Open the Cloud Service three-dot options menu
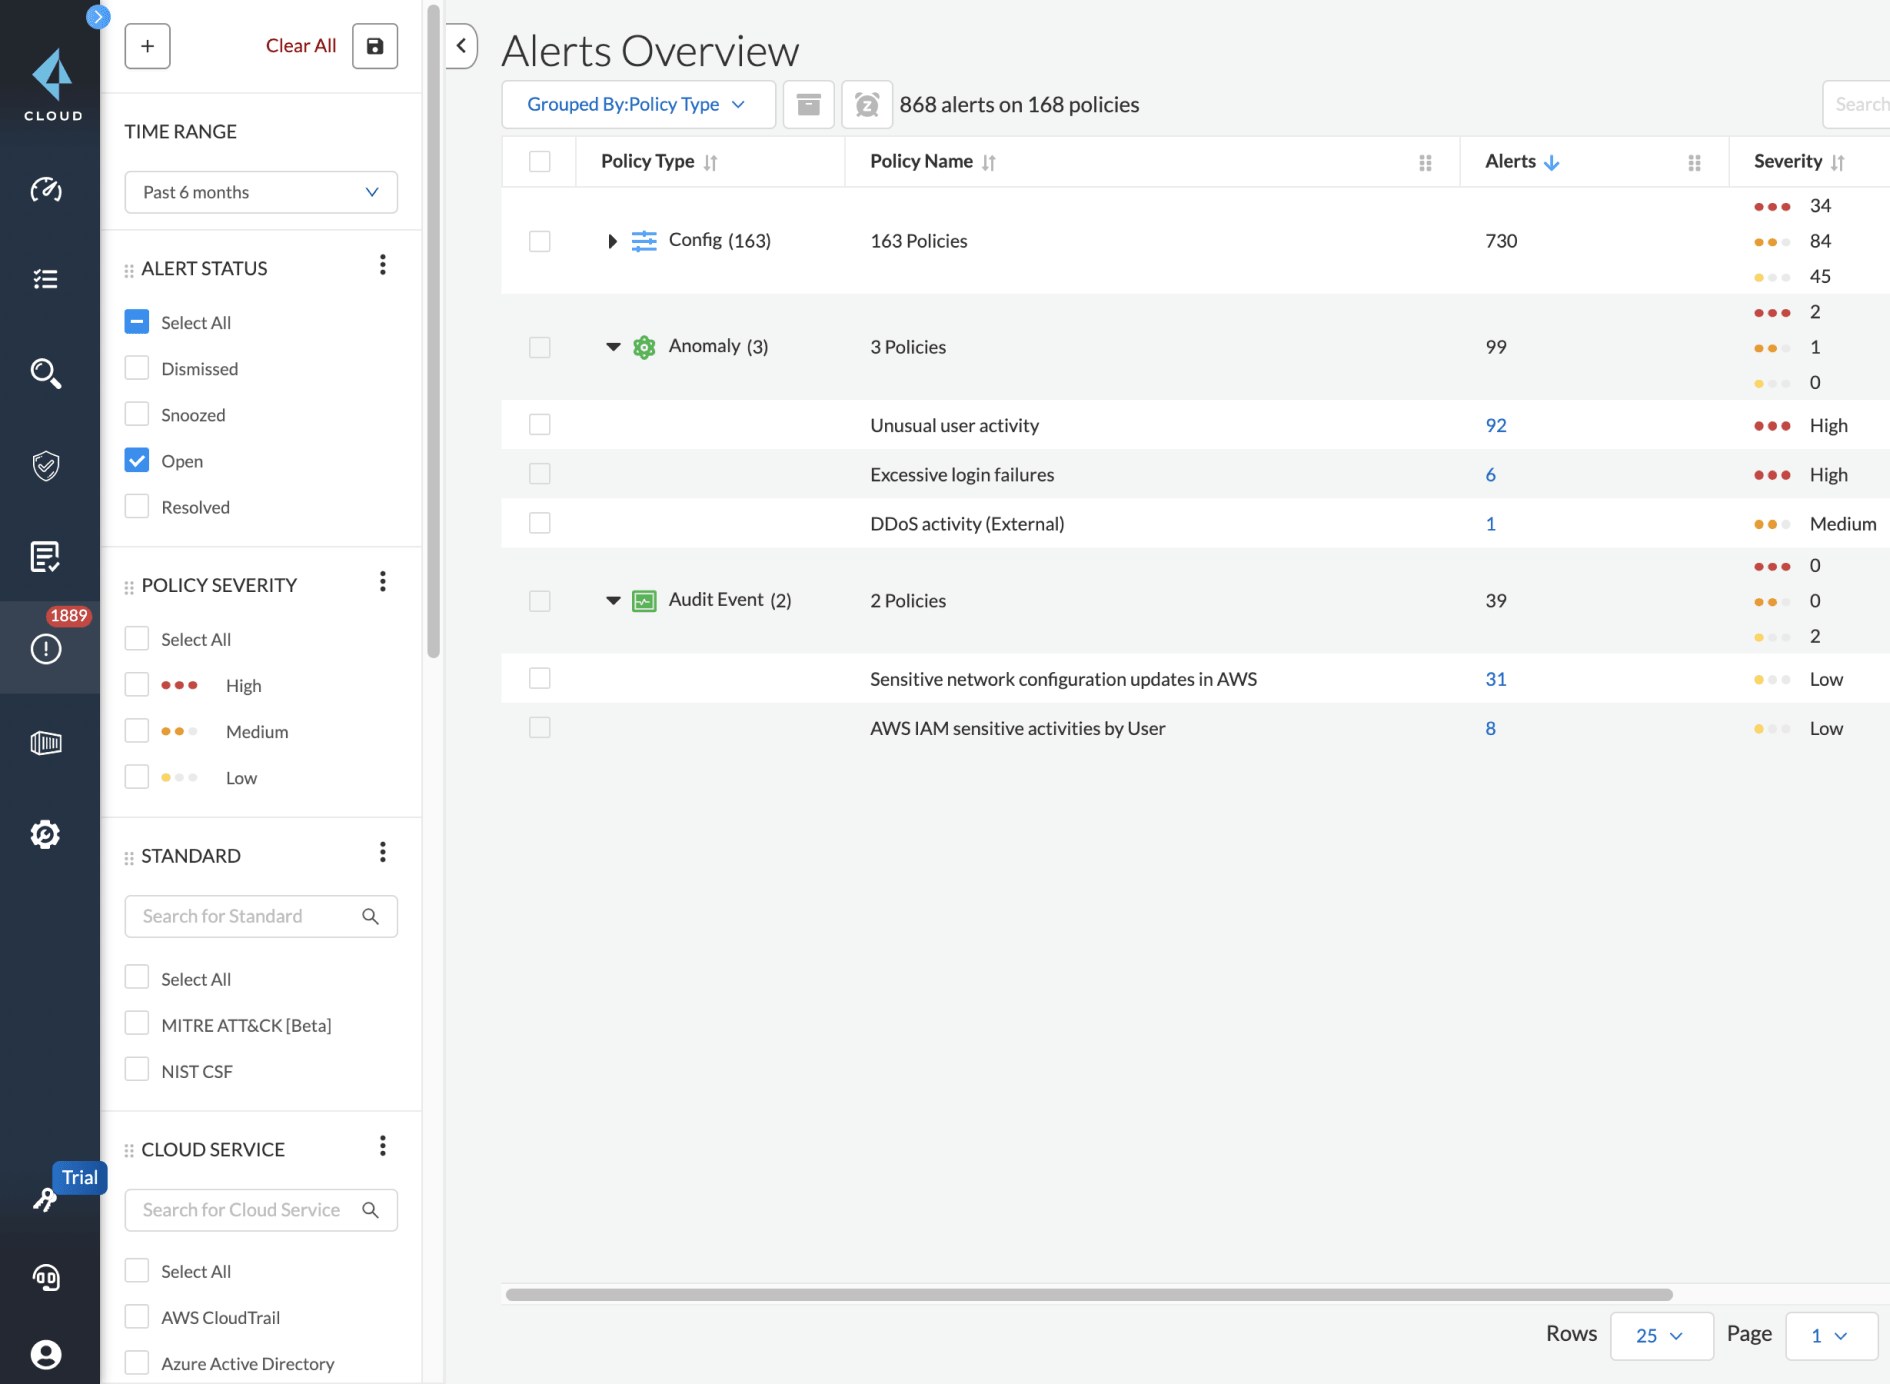The image size is (1890, 1384). coord(382,1146)
